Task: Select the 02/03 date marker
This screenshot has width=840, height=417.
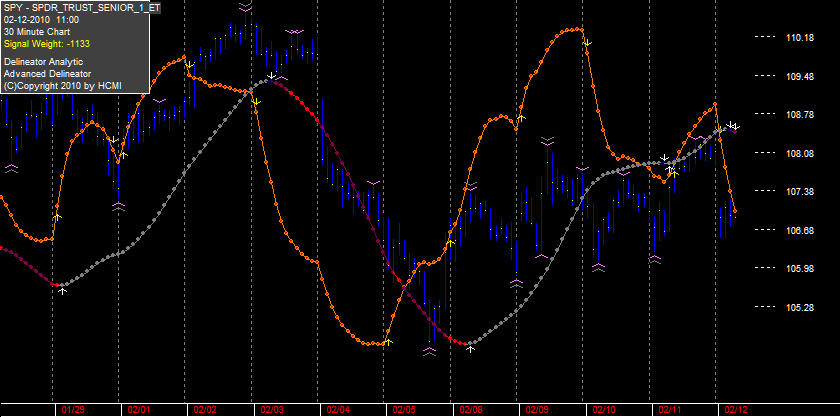Action: [x=272, y=410]
